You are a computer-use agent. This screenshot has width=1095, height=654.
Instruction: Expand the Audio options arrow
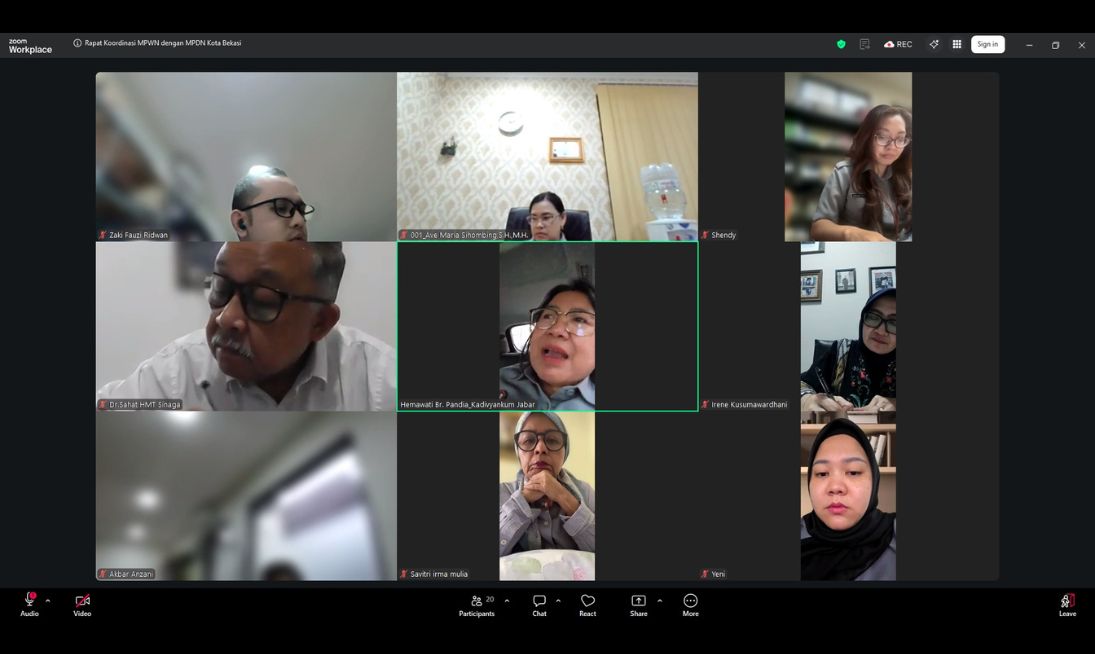(48, 601)
